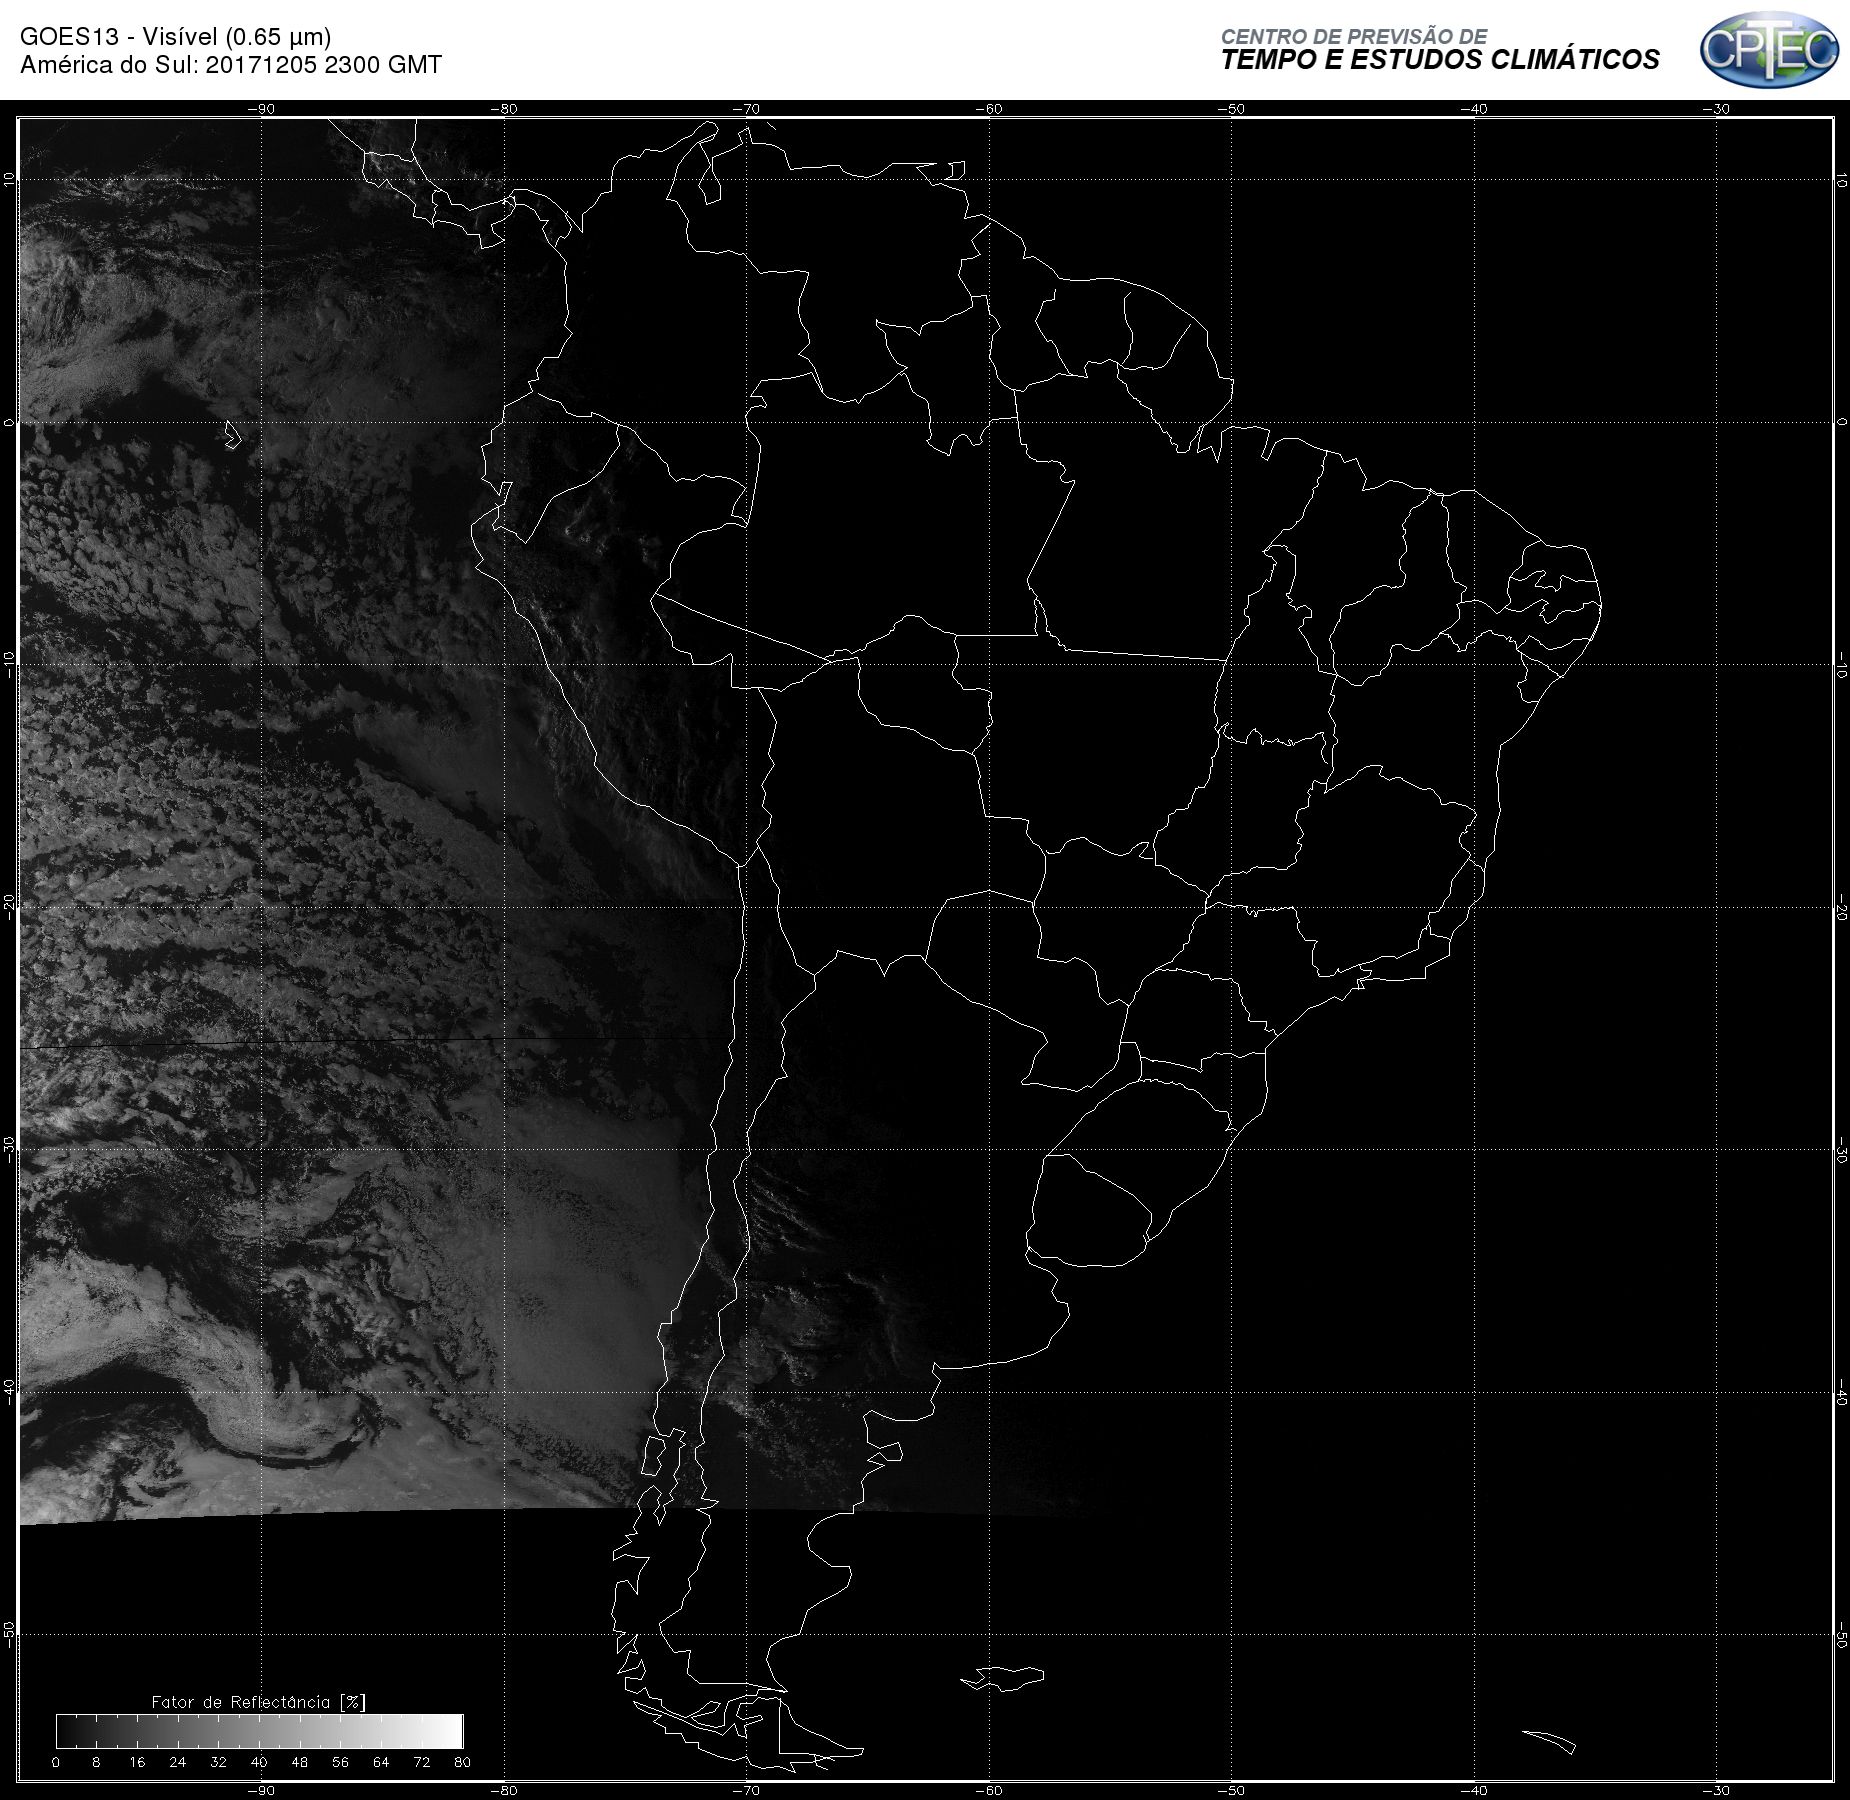Image resolution: width=1850 pixels, height=1800 pixels.
Task: Click the bottom '-80' longitude label
Action: coord(504,1790)
